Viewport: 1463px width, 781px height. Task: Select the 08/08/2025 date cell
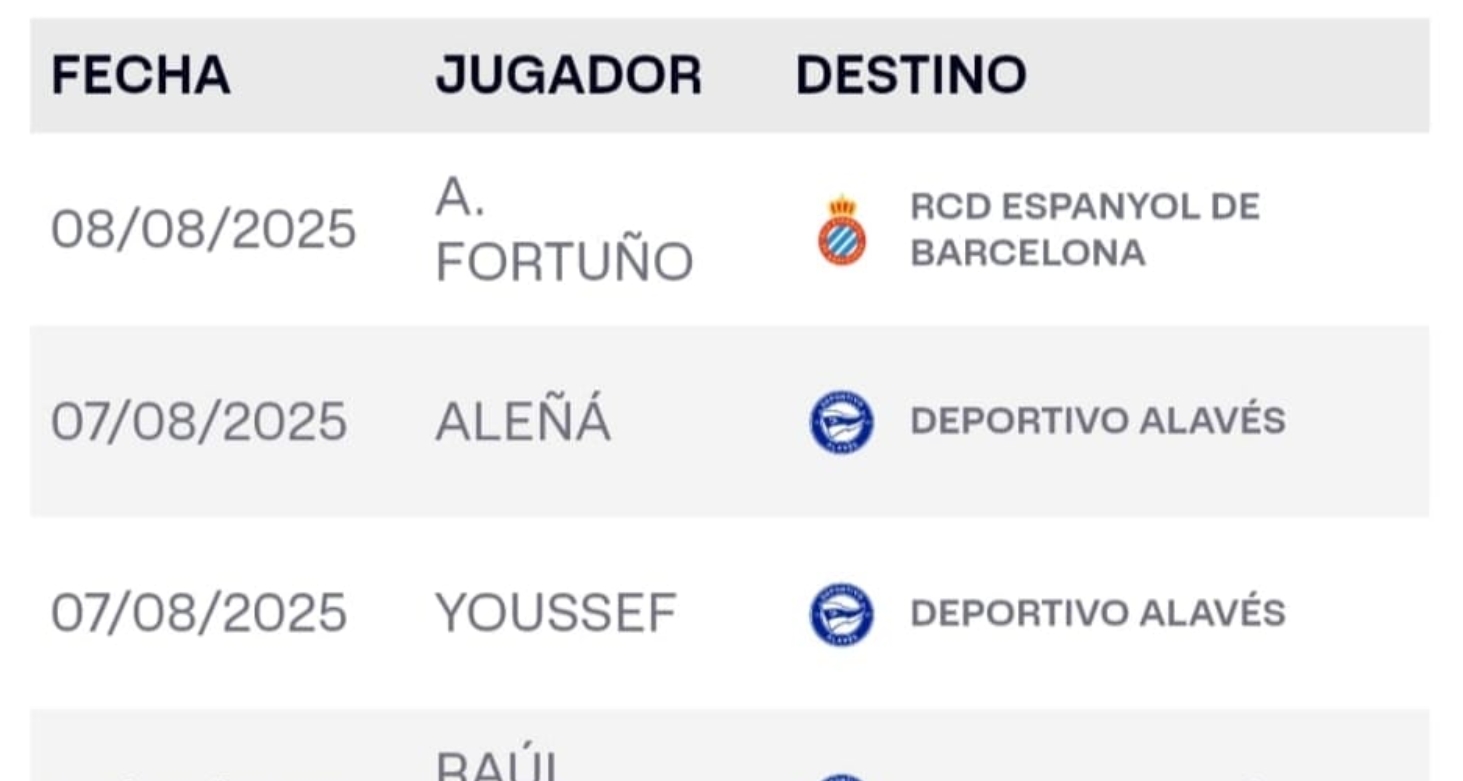tap(203, 230)
